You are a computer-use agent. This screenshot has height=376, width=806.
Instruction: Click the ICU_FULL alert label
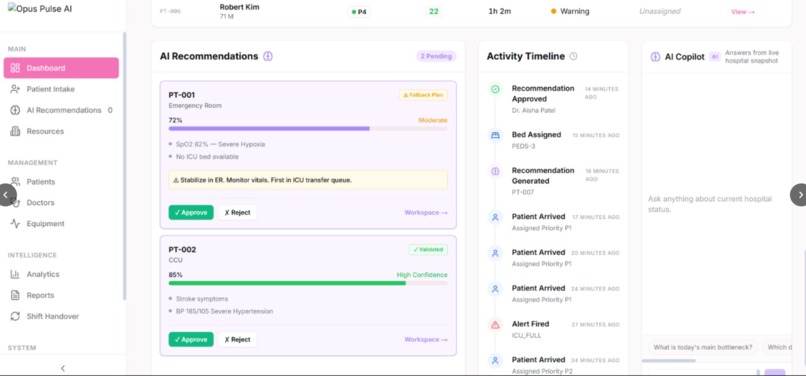pos(526,335)
